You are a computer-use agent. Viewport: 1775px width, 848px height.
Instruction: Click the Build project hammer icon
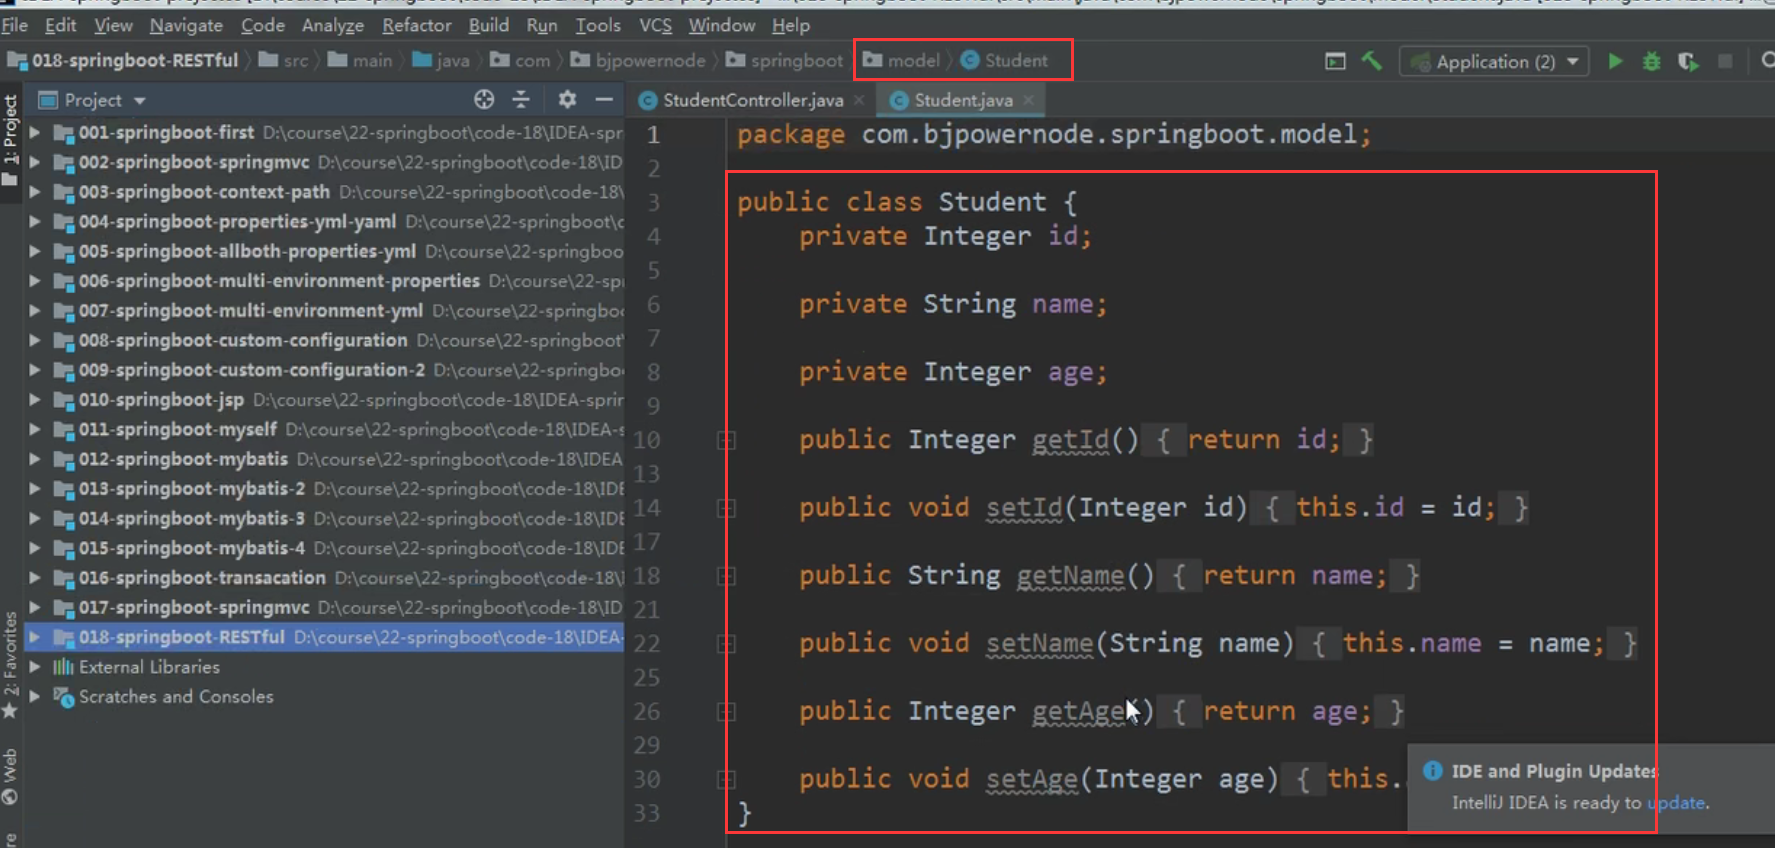point(1371,61)
